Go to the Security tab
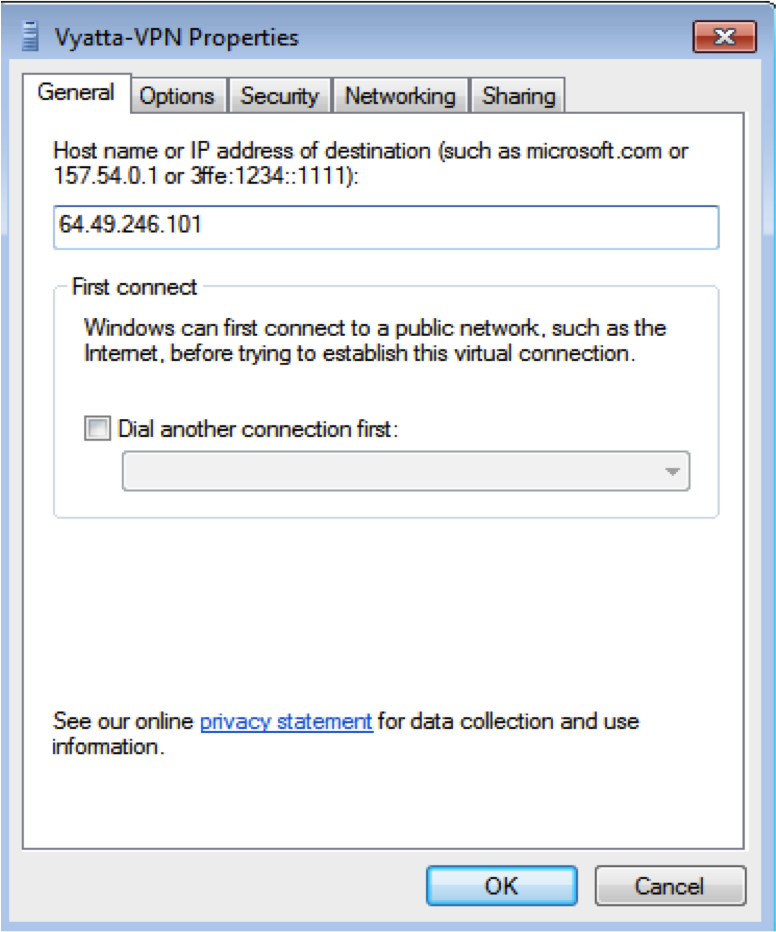 279,96
